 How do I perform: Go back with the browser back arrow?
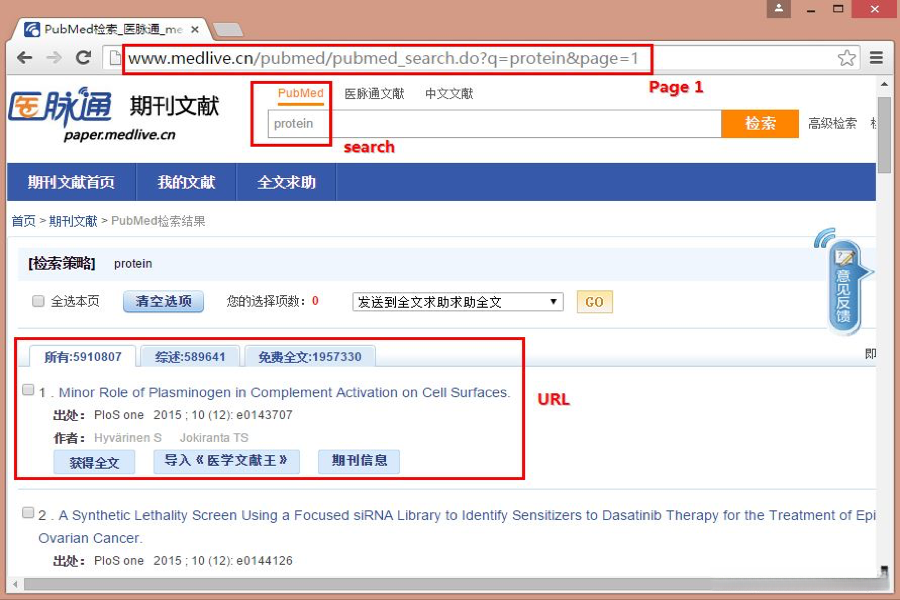[x=25, y=57]
